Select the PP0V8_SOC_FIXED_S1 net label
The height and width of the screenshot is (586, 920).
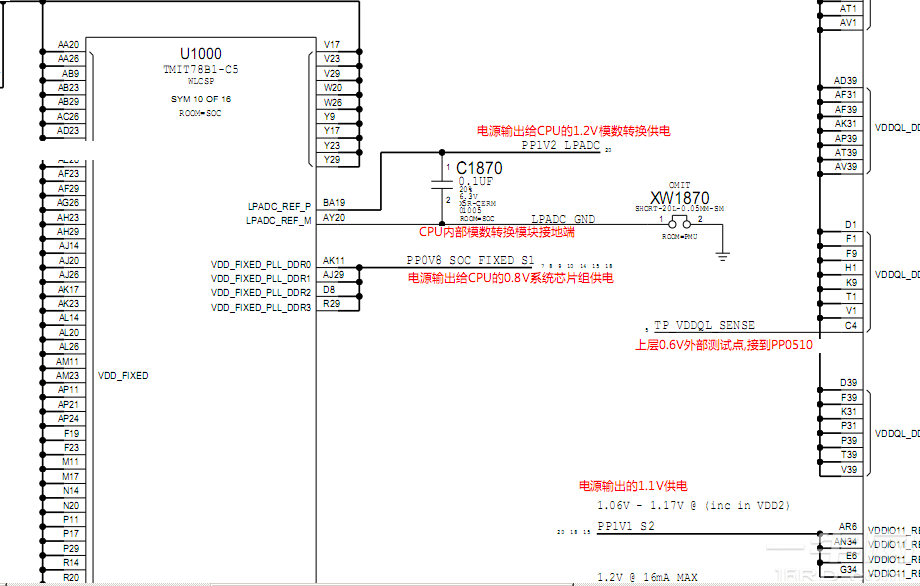470,260
